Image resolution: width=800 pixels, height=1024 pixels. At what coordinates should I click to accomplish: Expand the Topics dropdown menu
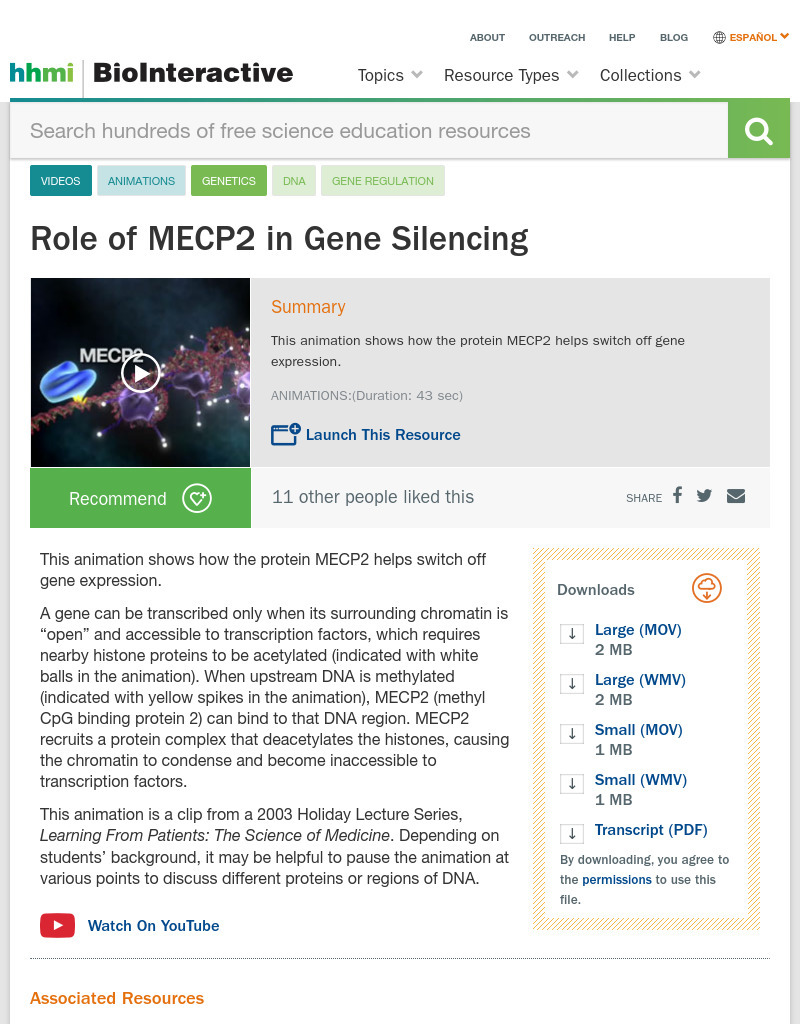coord(390,75)
